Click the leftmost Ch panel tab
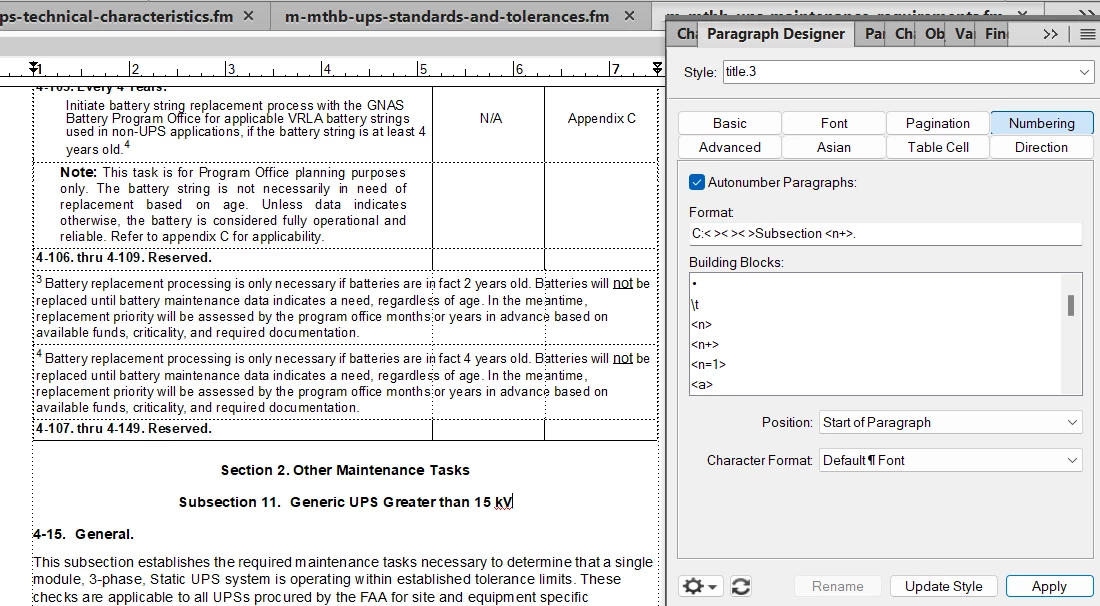This screenshot has height=606, width=1100. (686, 34)
